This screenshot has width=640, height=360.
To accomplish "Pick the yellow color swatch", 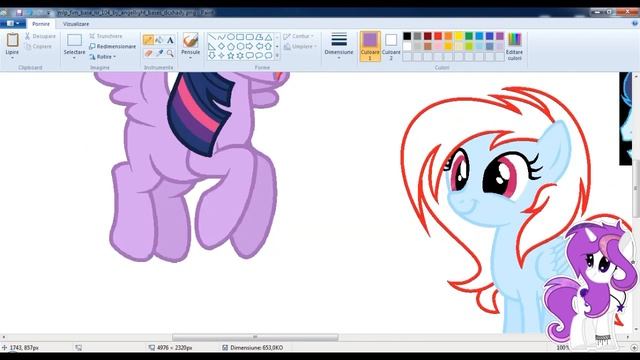I will [458, 36].
